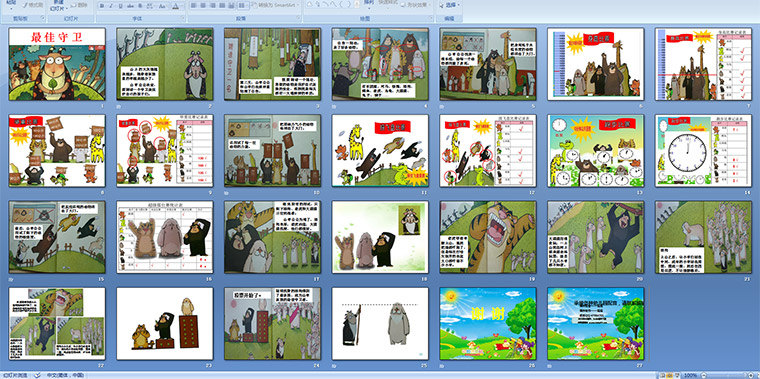Click the 格式刷 format painter icon
760x379 pixels.
[x=33, y=5]
